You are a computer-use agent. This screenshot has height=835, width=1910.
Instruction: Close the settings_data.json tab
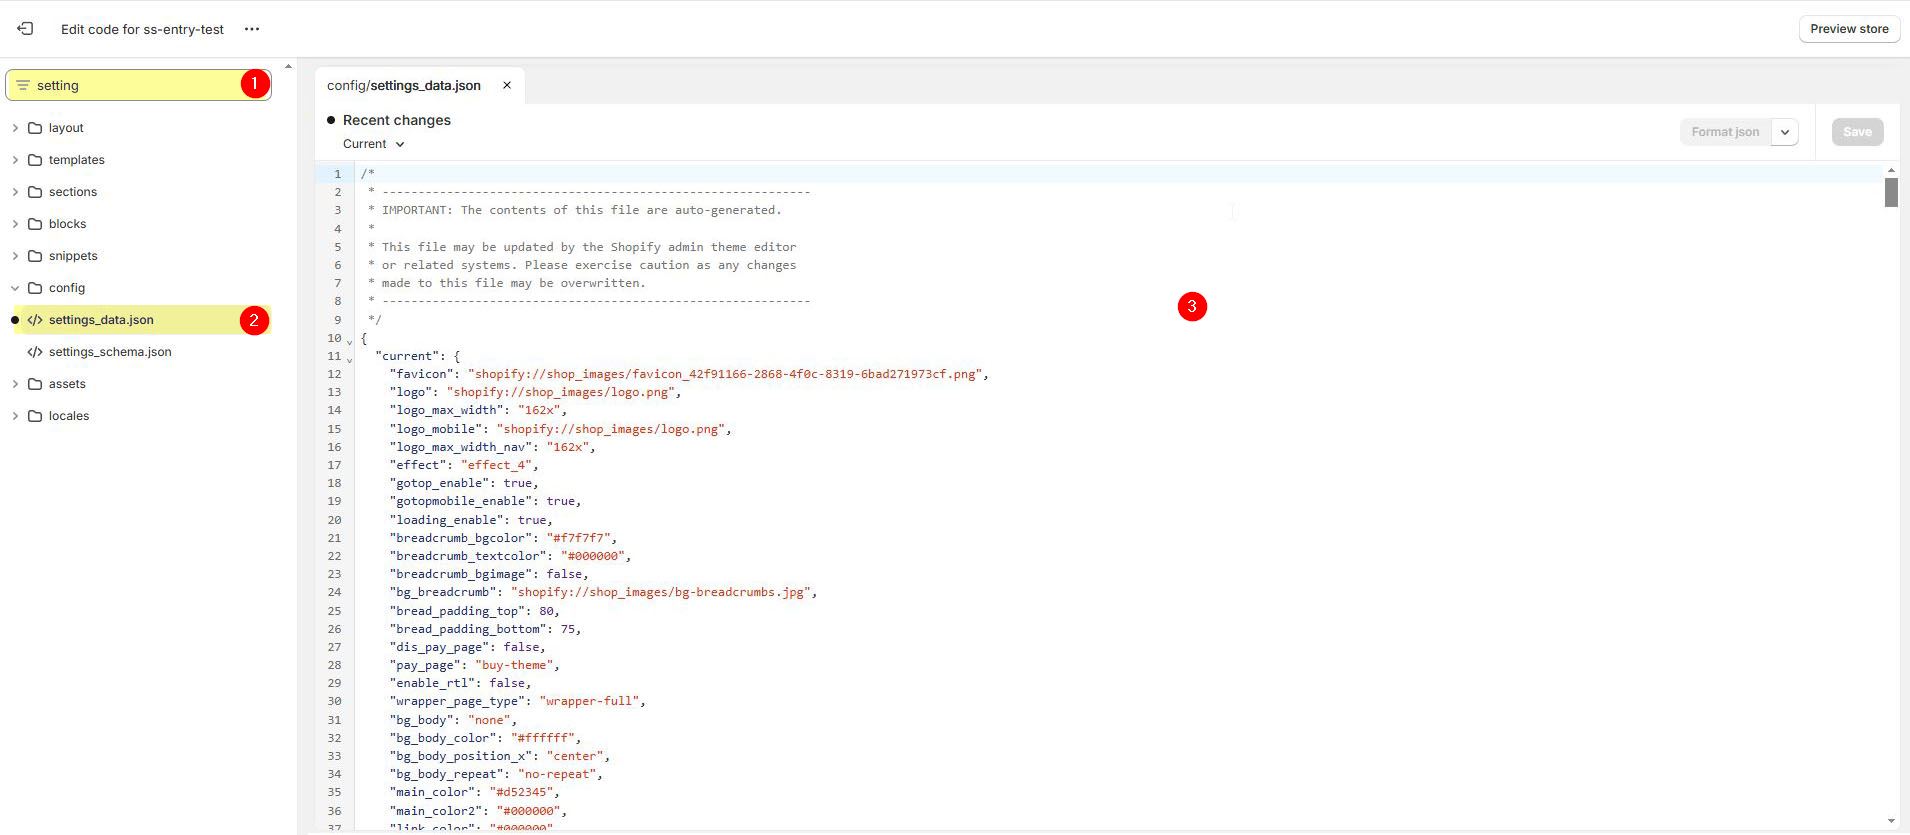coord(507,85)
